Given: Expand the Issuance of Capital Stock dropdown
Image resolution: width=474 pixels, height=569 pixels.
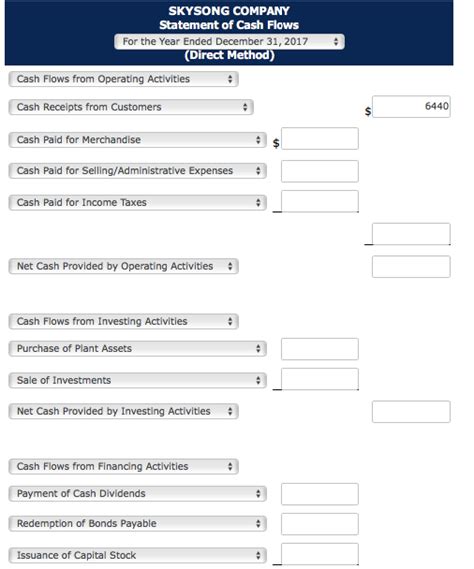Looking at the screenshot, I should click(138, 555).
